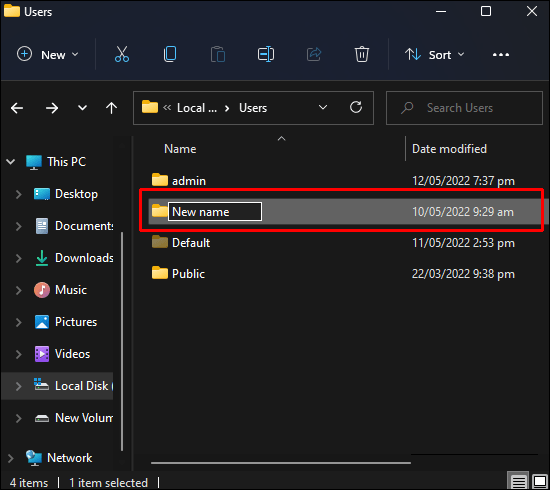Select Local Disk in navigation pane
The image size is (550, 490).
pyautogui.click(x=84, y=386)
